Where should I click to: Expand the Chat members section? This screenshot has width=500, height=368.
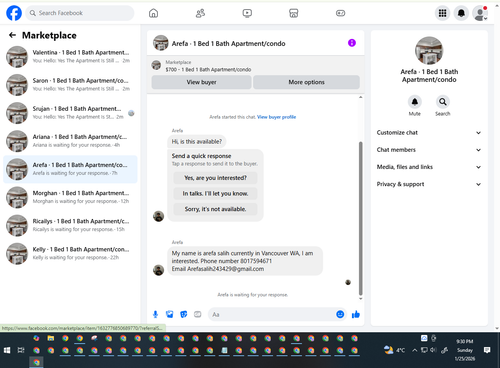[x=429, y=150]
